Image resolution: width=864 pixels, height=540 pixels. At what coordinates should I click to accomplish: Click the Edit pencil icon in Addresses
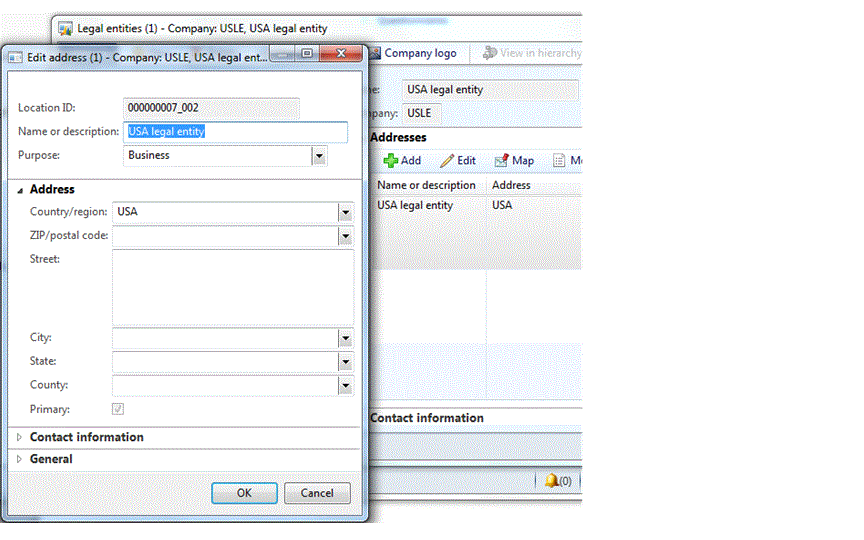coord(447,160)
